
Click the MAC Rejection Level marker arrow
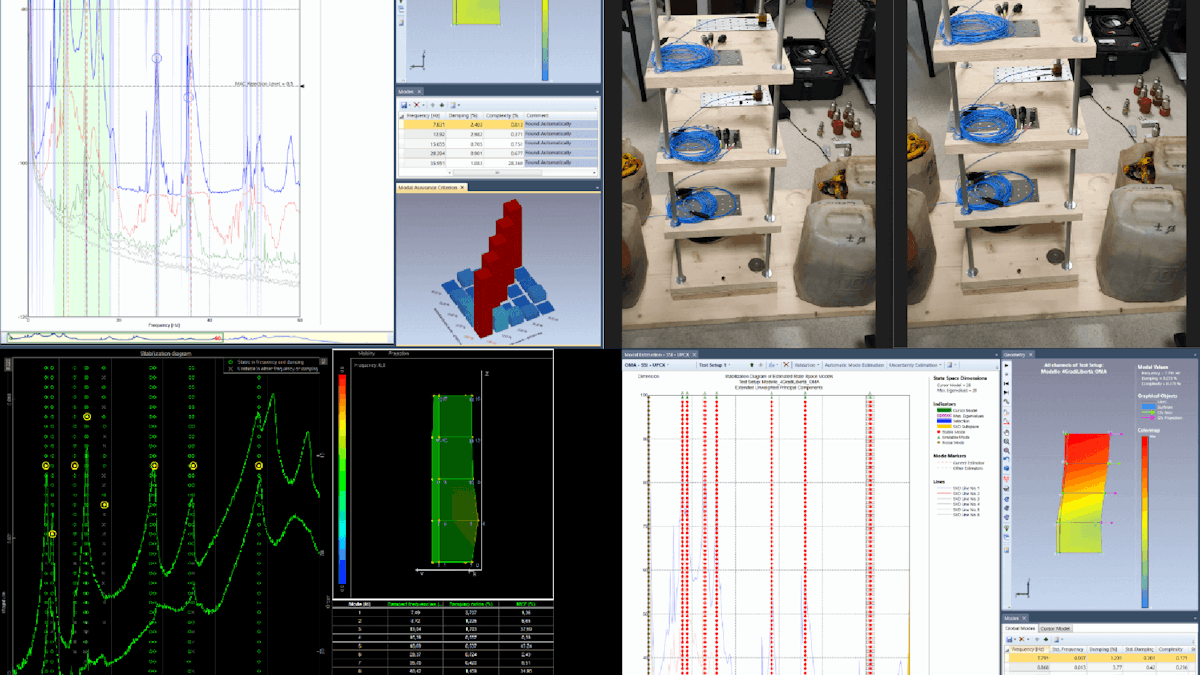(x=302, y=85)
